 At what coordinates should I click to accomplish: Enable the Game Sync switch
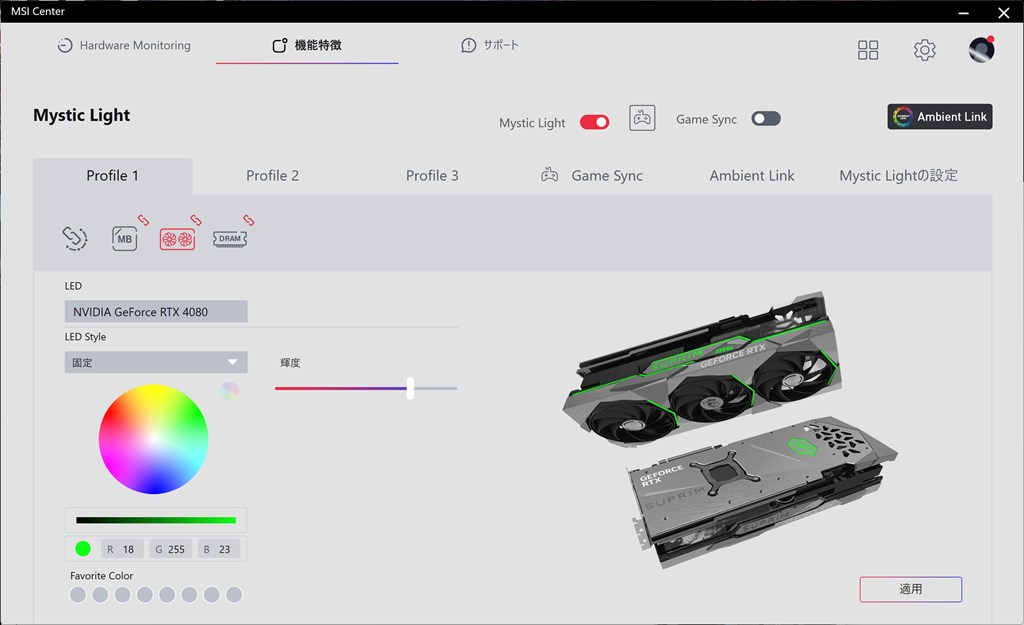pyautogui.click(x=766, y=119)
